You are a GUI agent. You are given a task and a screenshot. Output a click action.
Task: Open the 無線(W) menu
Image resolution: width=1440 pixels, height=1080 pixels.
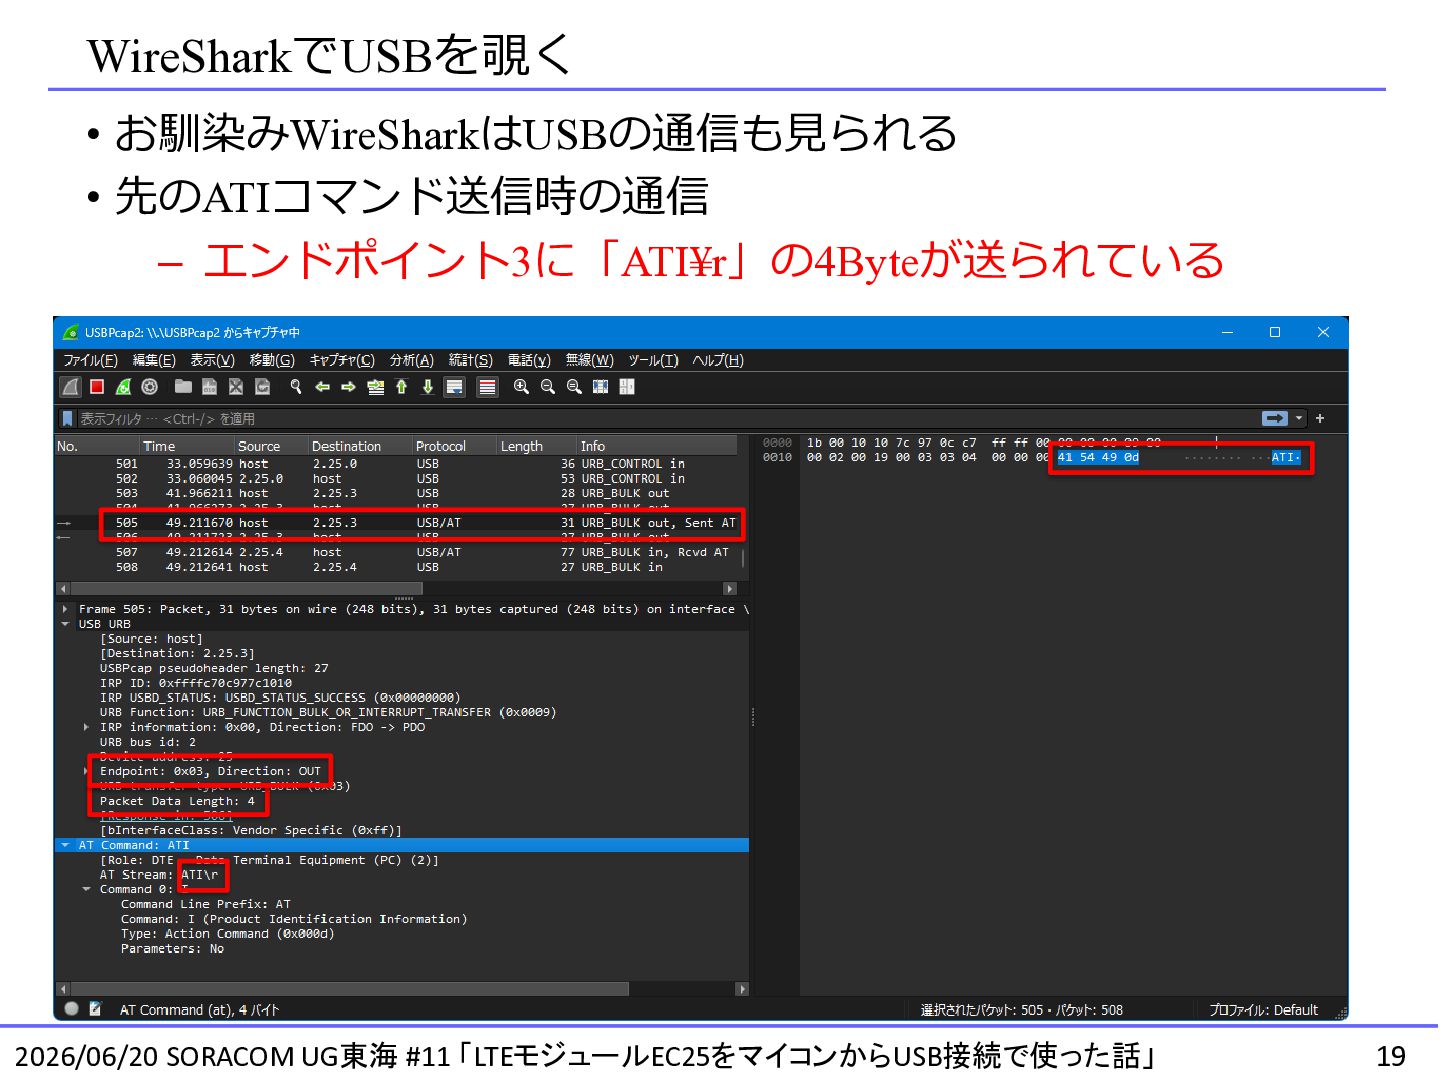click(x=590, y=361)
